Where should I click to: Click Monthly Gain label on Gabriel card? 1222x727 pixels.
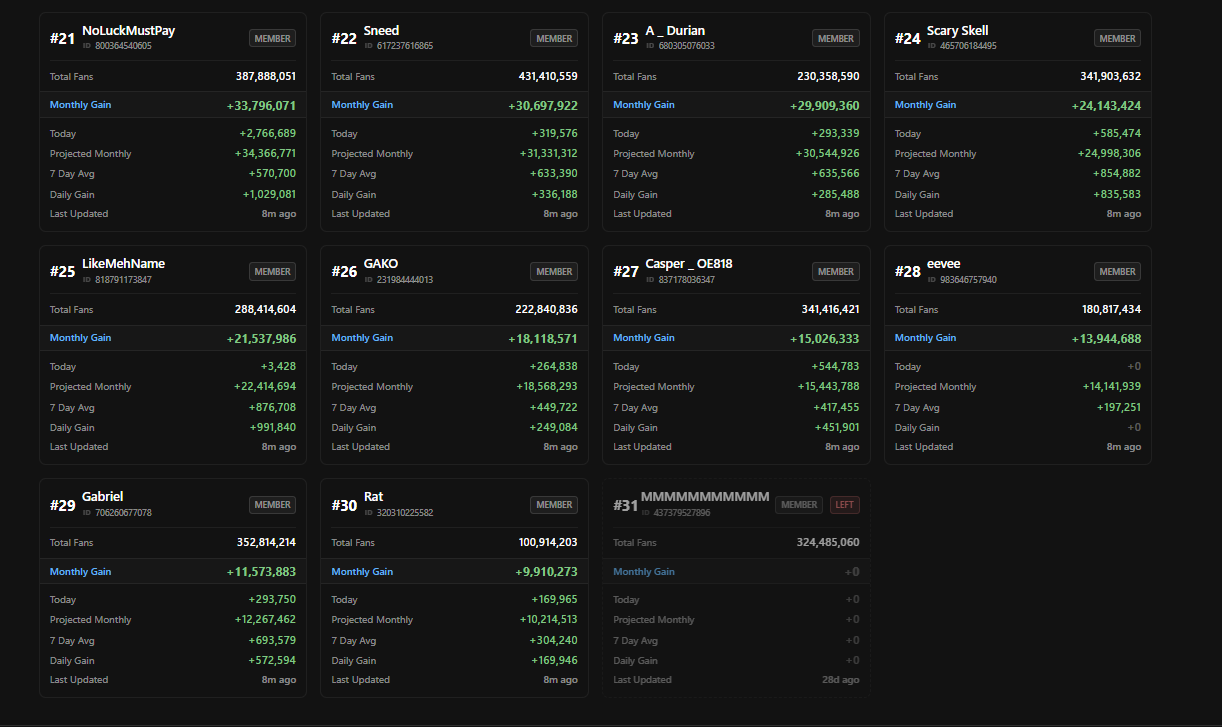tap(81, 571)
